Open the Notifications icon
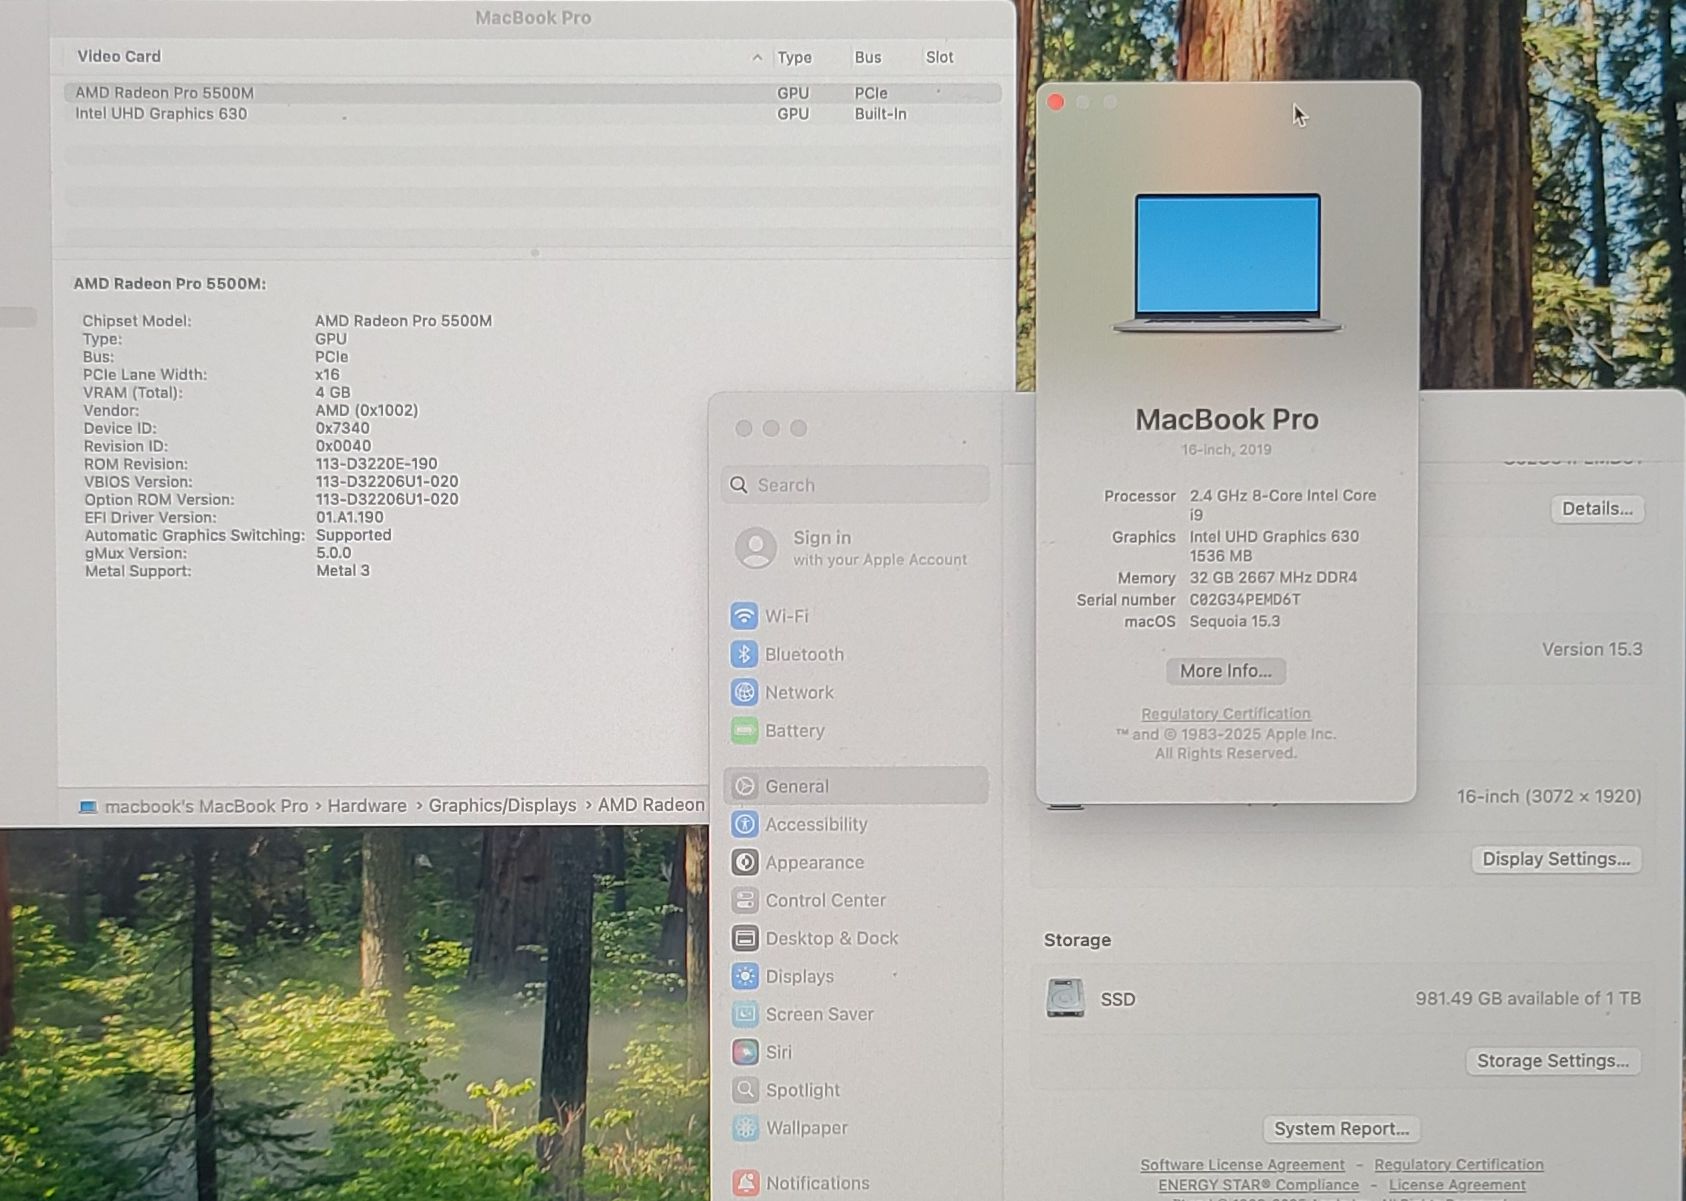 coord(744,1183)
